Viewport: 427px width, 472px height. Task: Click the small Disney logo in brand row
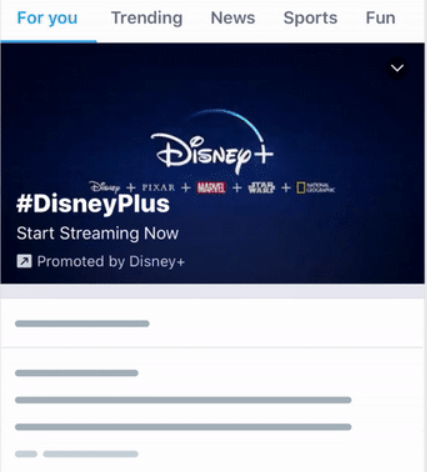coord(105,187)
